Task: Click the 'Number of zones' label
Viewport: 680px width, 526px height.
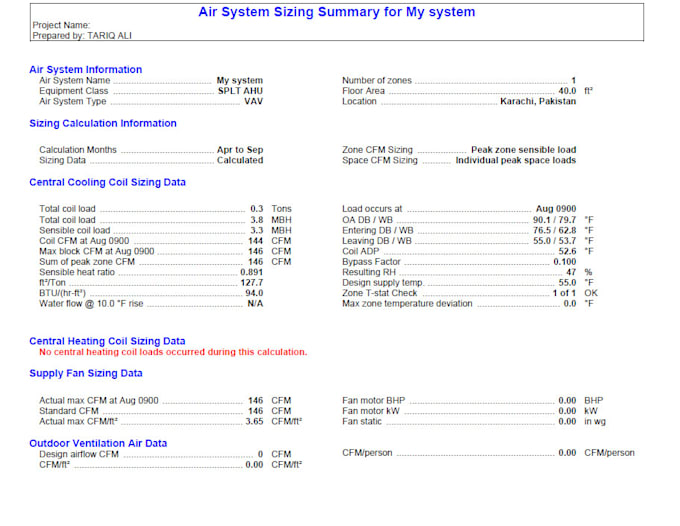Action: 376,80
